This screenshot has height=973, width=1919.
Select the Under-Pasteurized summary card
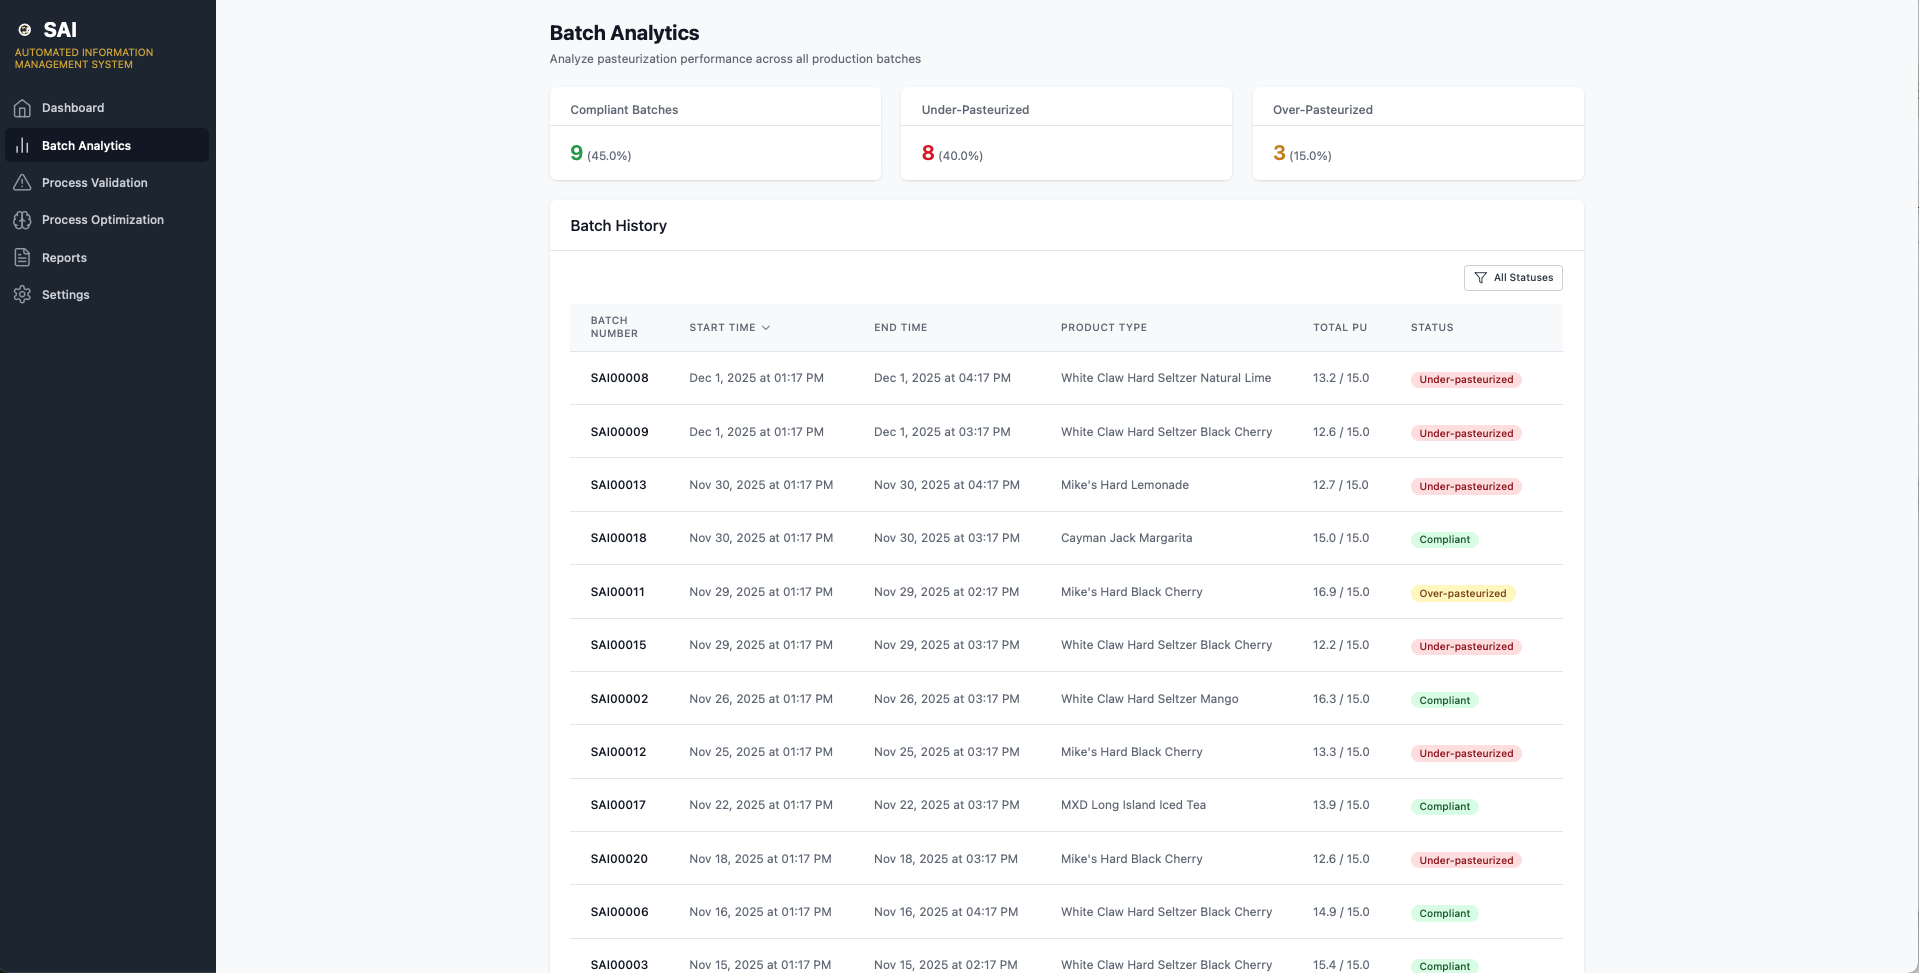pyautogui.click(x=1066, y=134)
